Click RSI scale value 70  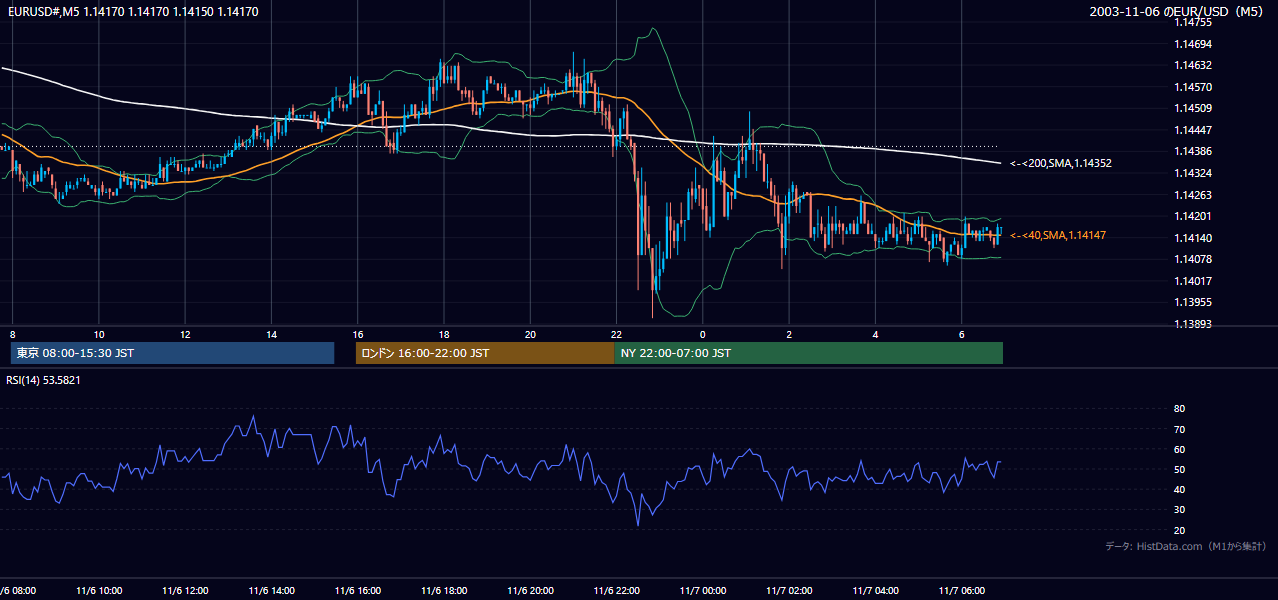coord(1179,429)
